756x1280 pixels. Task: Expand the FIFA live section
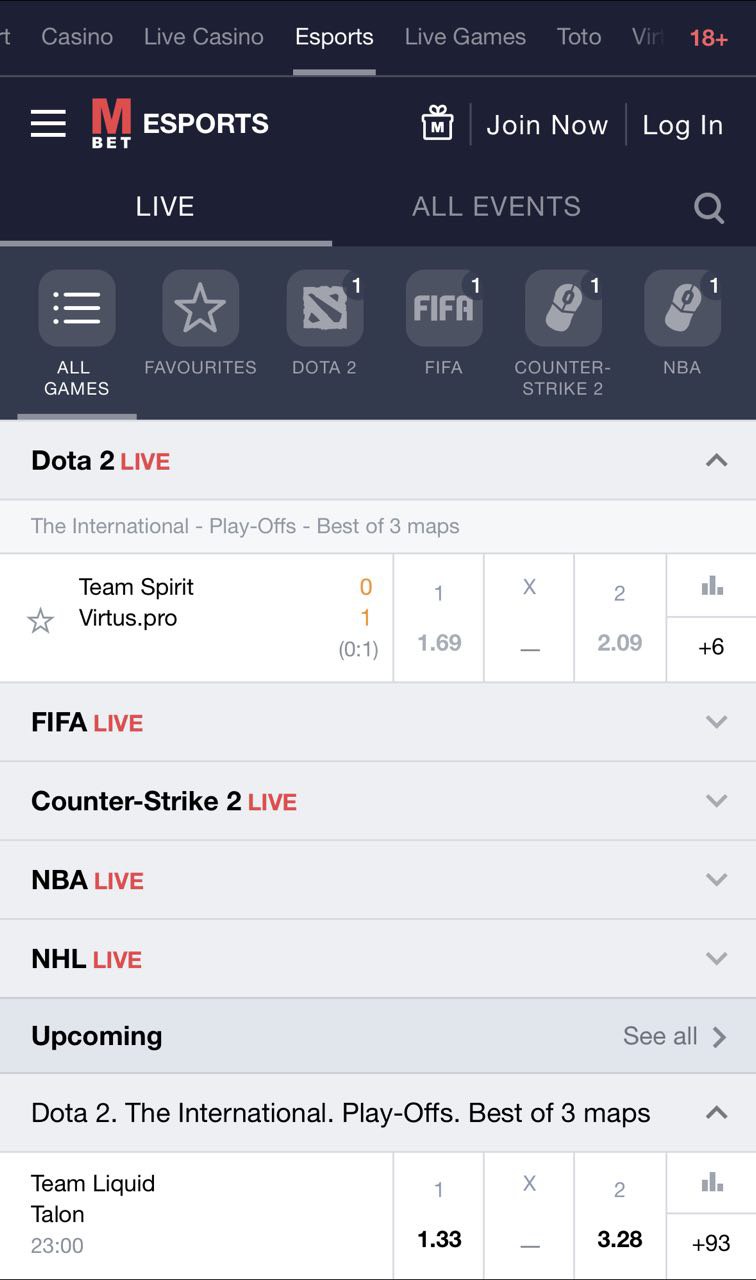(x=716, y=722)
